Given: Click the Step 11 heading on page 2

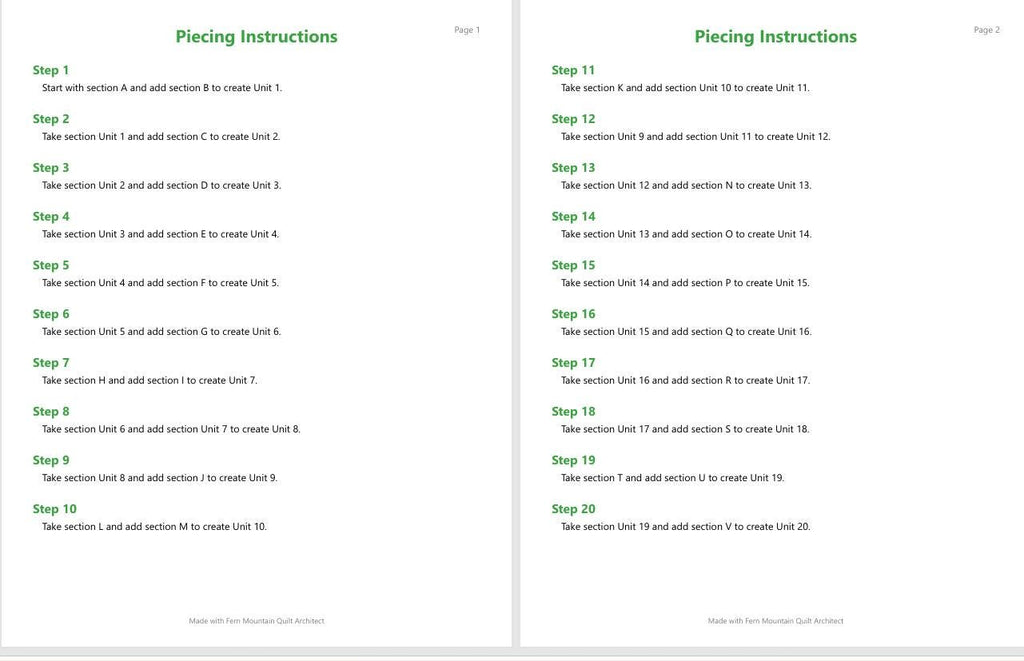Looking at the screenshot, I should (x=573, y=70).
